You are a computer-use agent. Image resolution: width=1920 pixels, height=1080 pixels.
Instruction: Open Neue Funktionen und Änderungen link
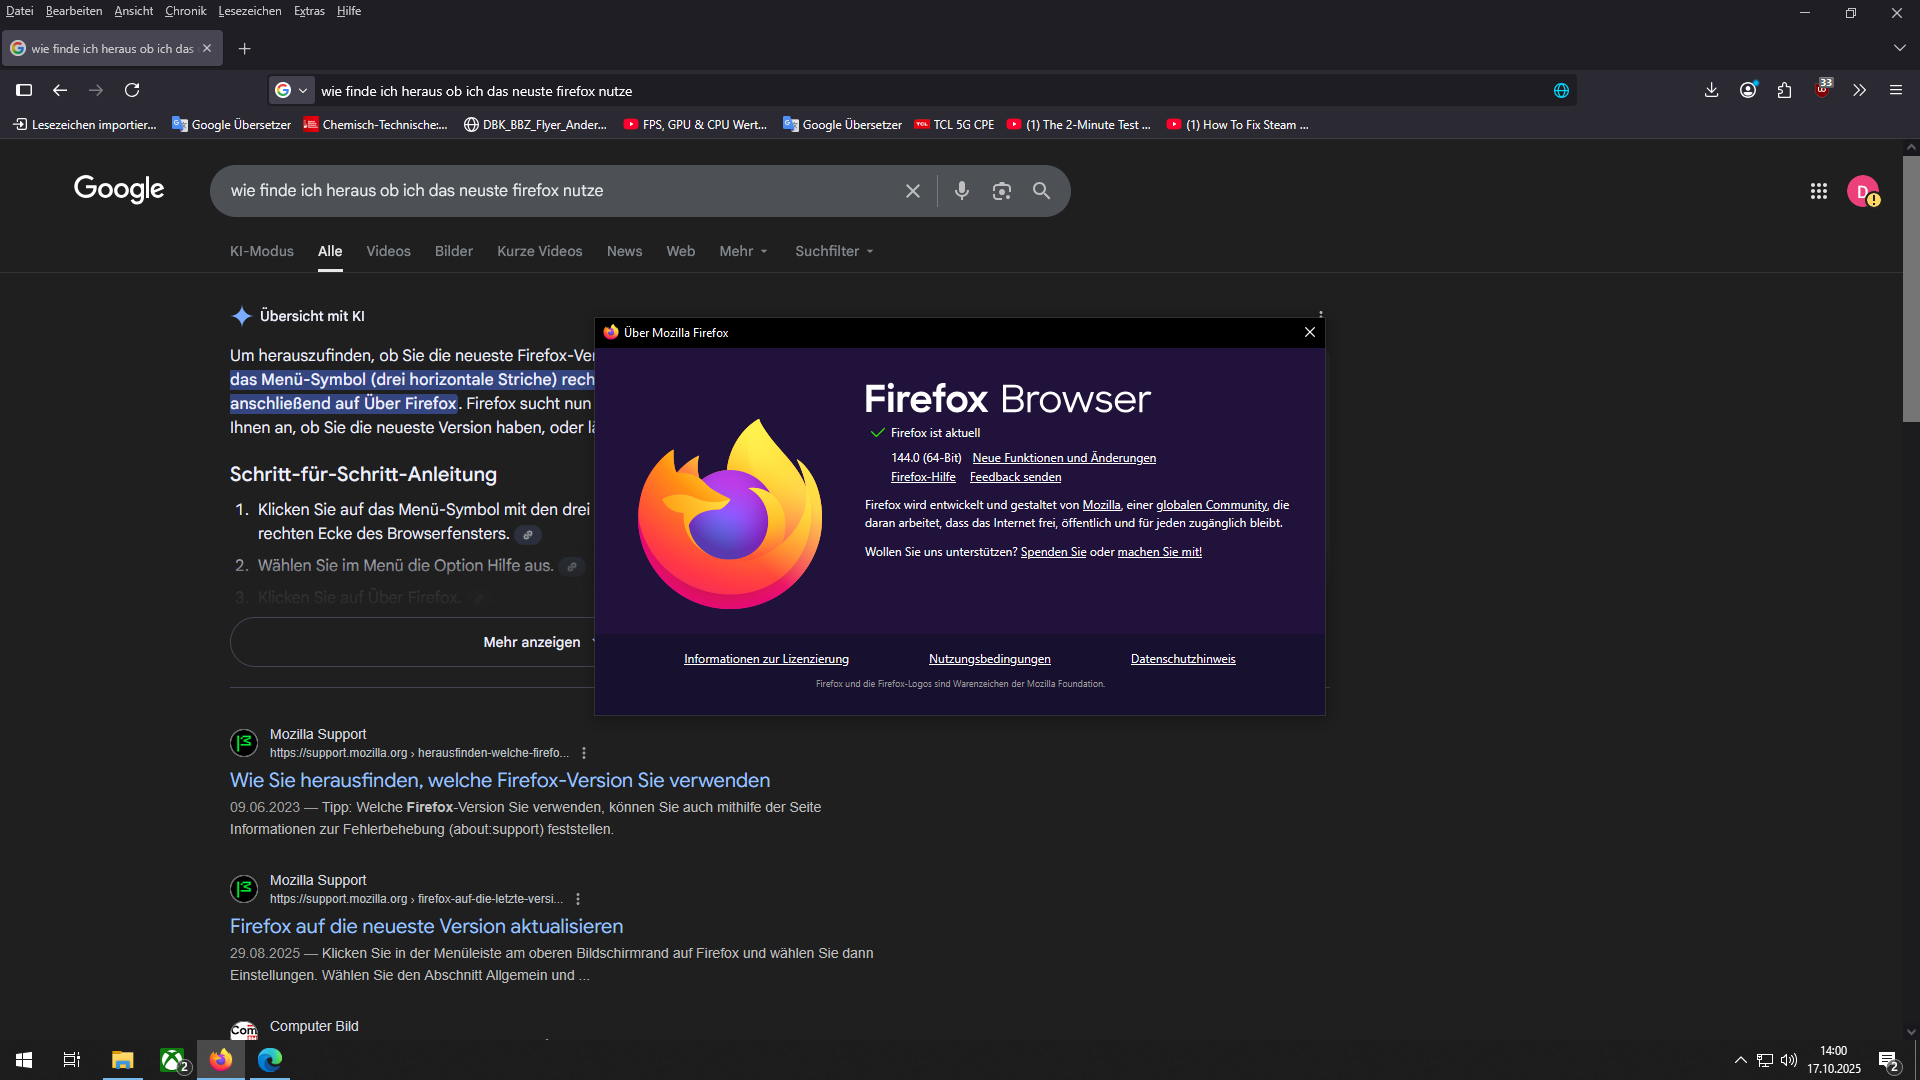pos(1063,458)
